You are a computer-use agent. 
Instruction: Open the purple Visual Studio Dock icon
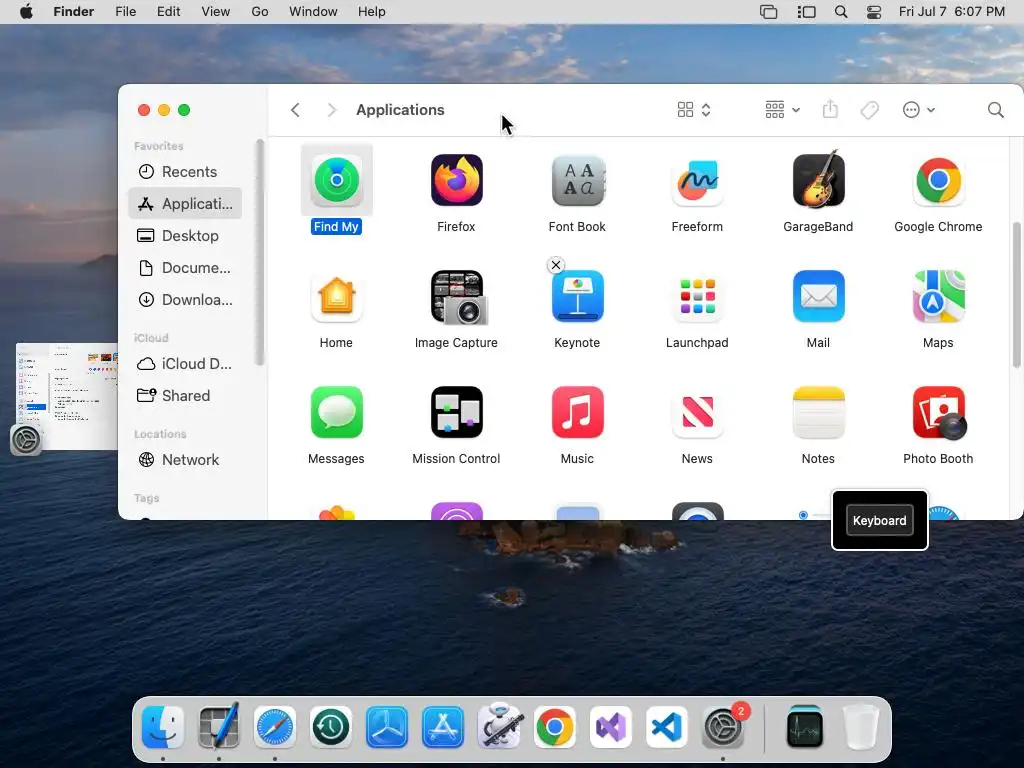(611, 727)
